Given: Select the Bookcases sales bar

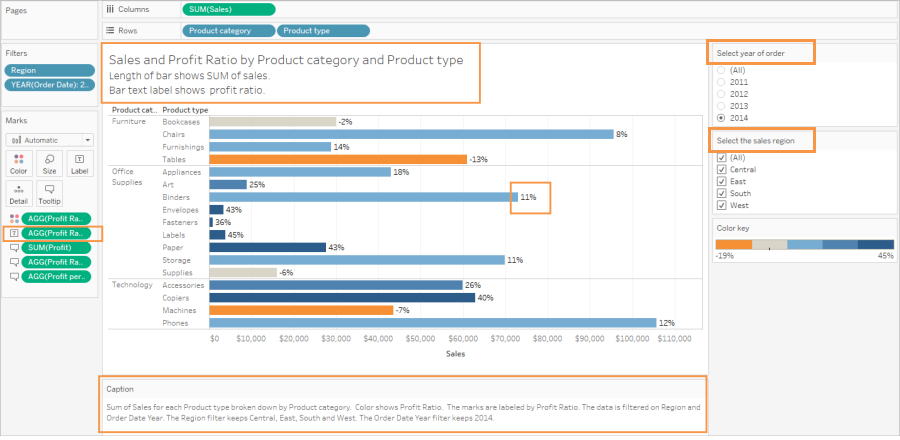Looking at the screenshot, I should point(273,122).
